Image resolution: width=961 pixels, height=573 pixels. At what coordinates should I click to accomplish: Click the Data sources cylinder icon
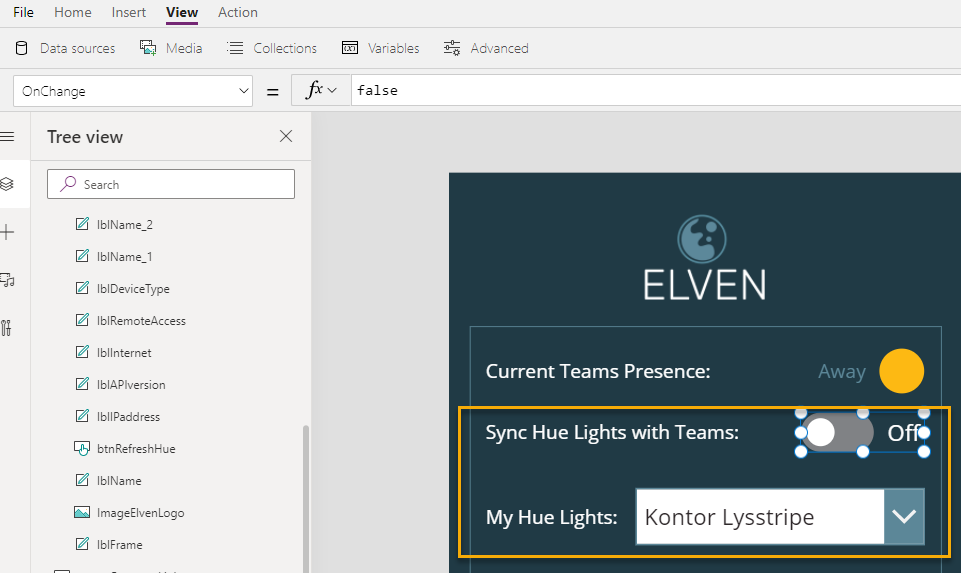pyautogui.click(x=21, y=48)
